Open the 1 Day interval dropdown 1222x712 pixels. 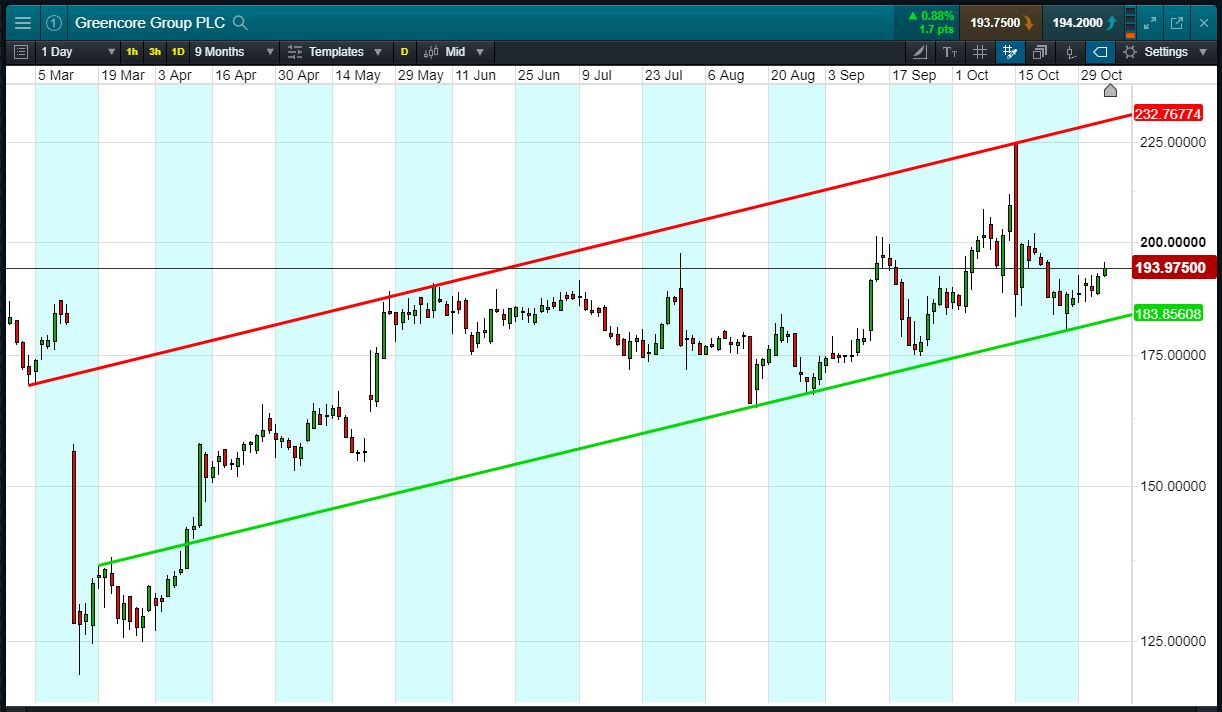[76, 52]
